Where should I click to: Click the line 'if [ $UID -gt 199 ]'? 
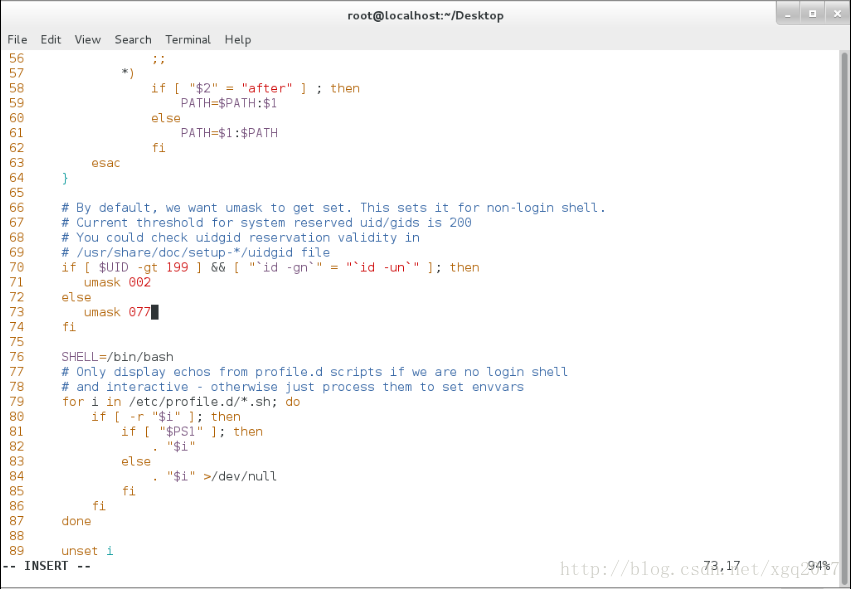coord(270,267)
